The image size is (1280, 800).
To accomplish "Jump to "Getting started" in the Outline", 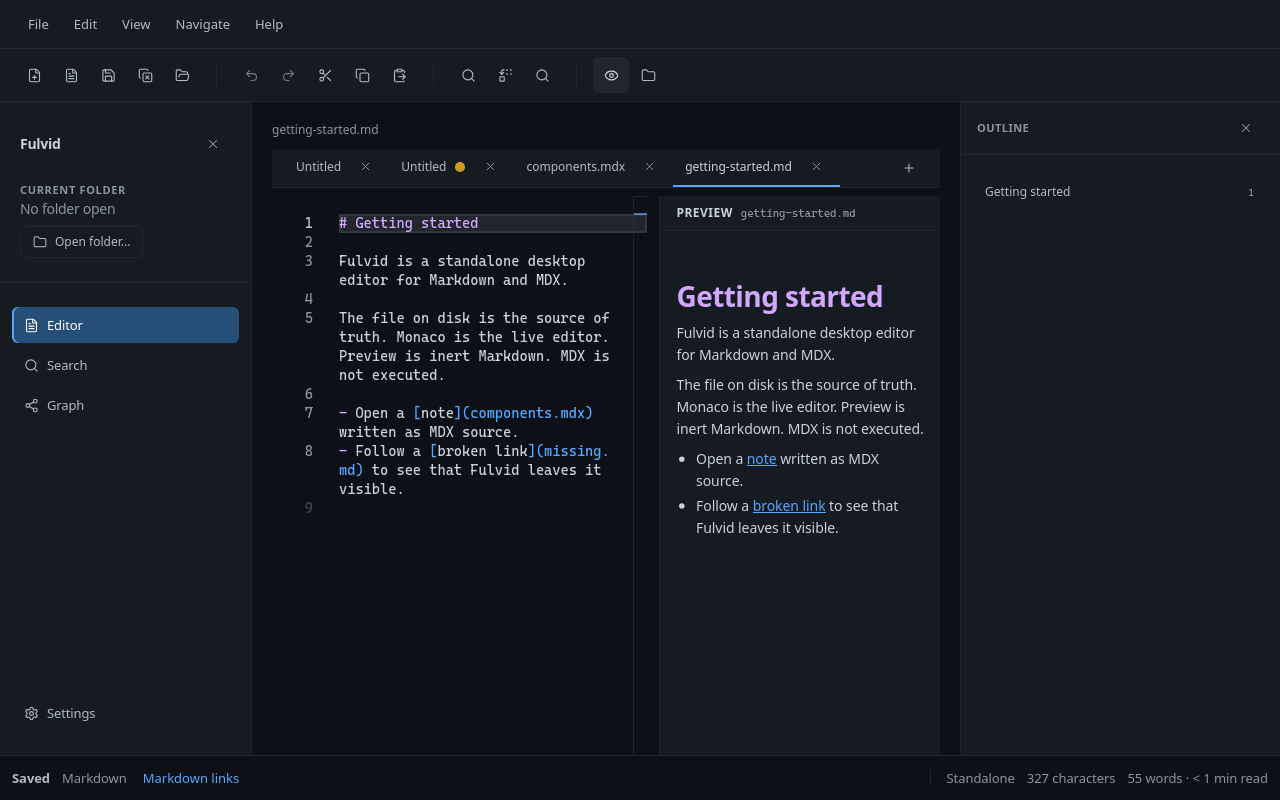I will click(1120, 192).
